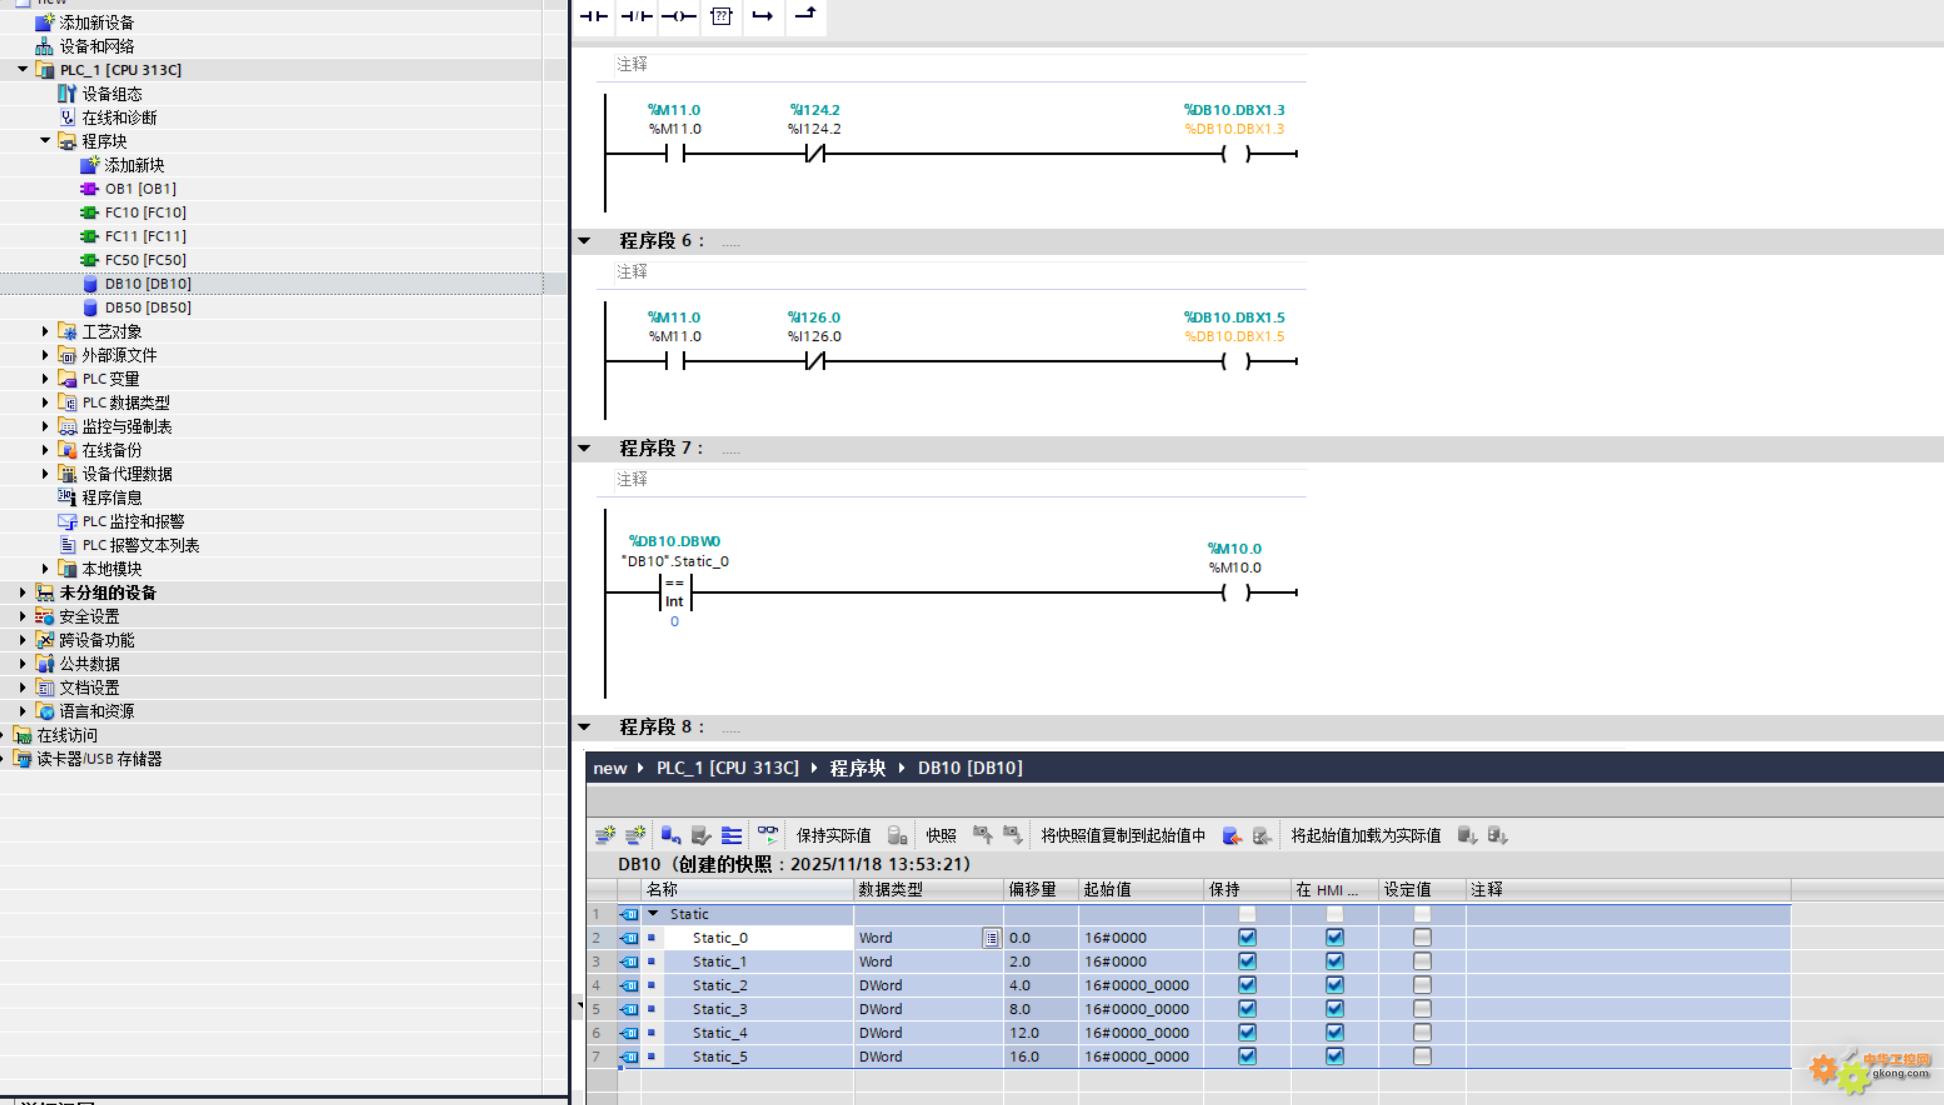This screenshot has width=1944, height=1105.
Task: Toggle HMI accessible checkbox for Static_3
Action: [x=1334, y=1009]
